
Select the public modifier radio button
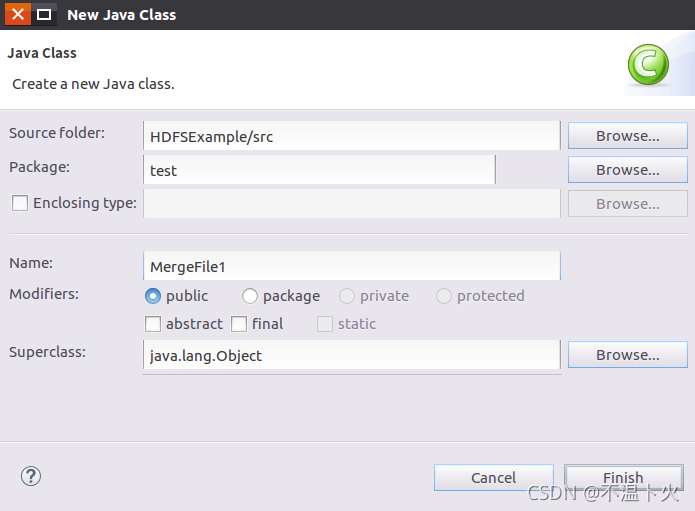153,296
